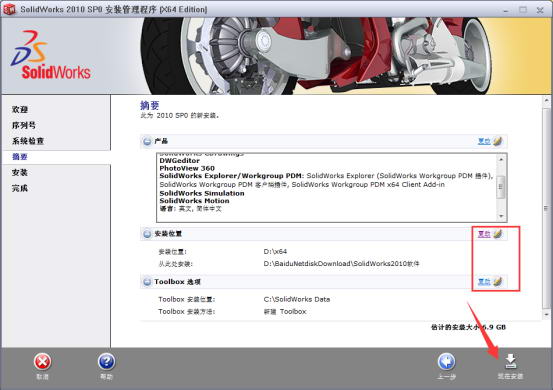Collapse the Products (产品) section
The image size is (553, 390).
[x=147, y=141]
